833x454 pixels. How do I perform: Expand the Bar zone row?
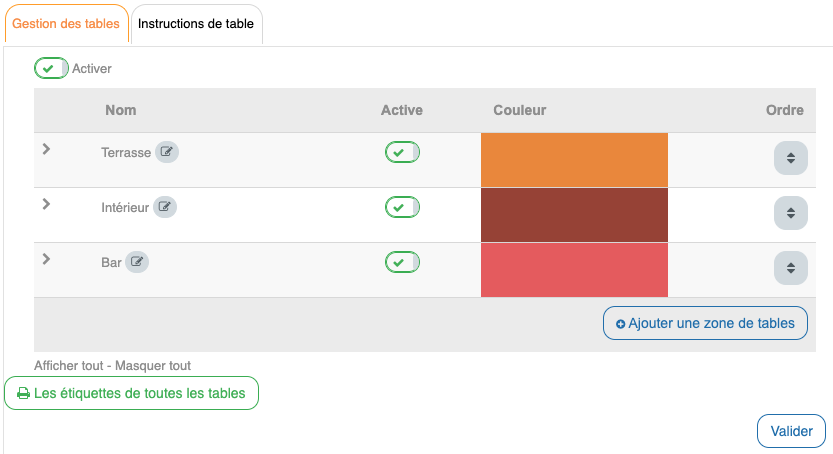(46, 259)
